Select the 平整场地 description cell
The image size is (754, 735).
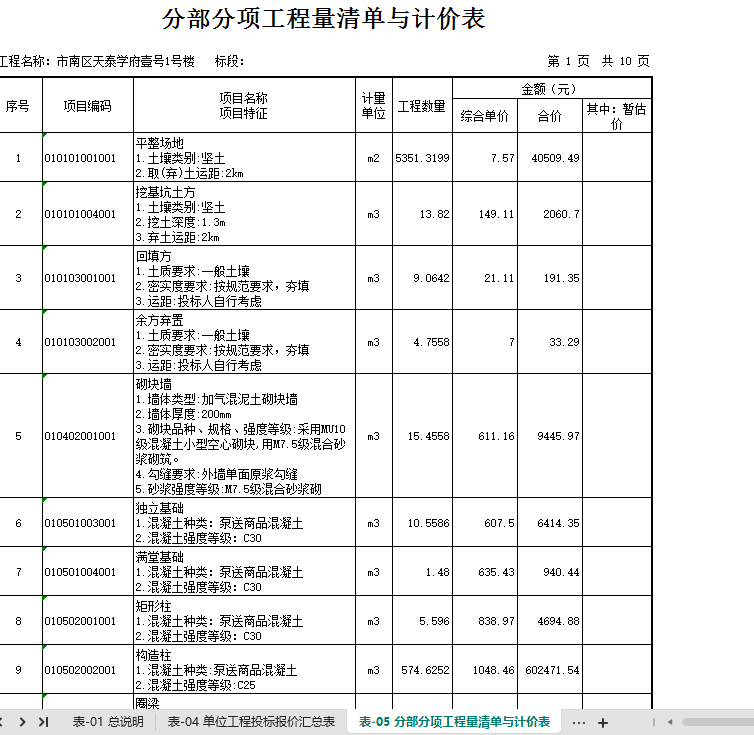(244, 158)
